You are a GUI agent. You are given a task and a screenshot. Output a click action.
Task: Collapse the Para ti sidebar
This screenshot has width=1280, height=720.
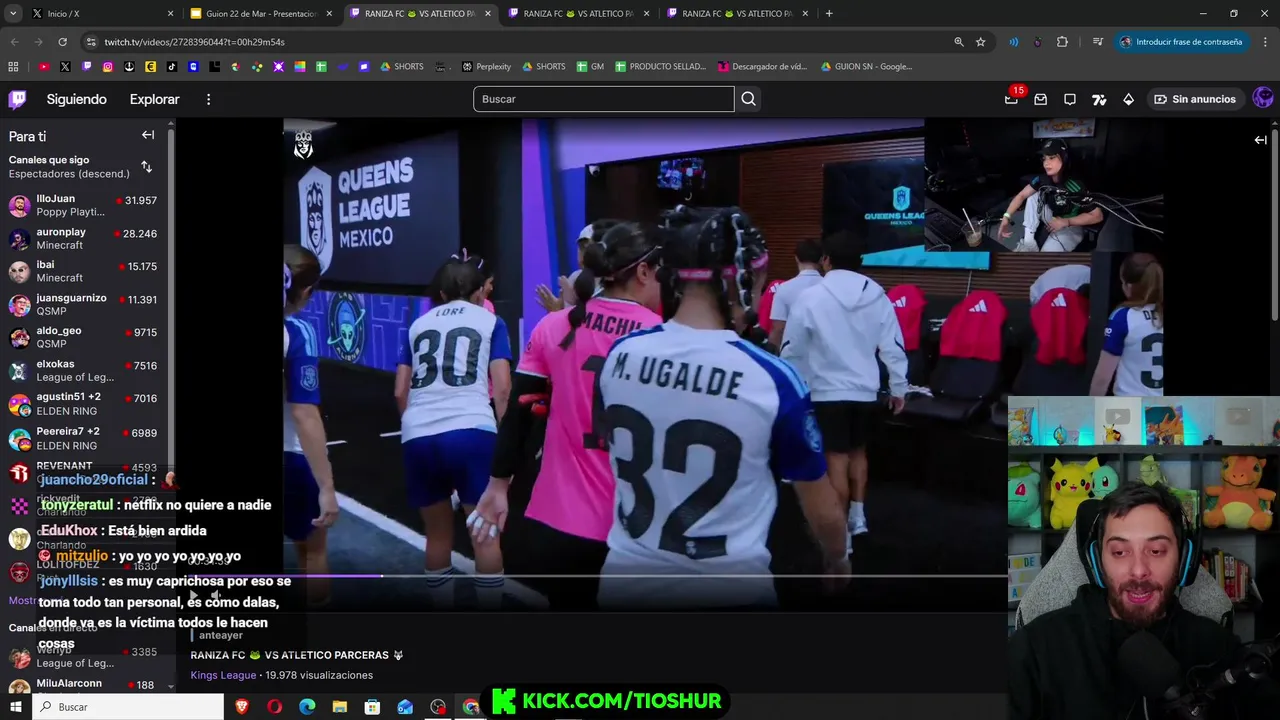point(148,135)
